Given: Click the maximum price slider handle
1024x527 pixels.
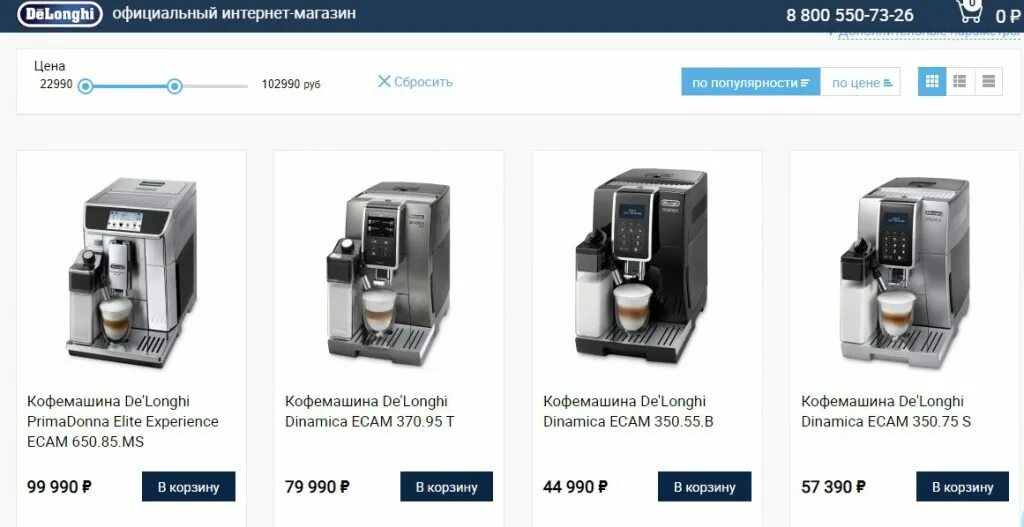Looking at the screenshot, I should (x=174, y=86).
